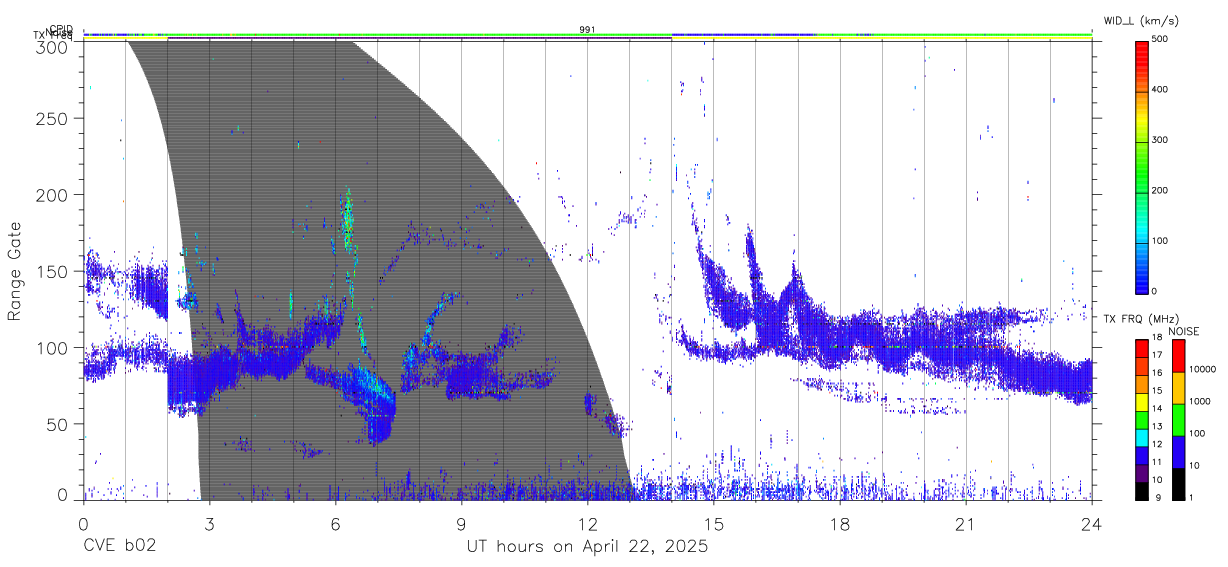Screen dimensions: 1228x567
Task: Click the '14' tick on the TX FRQ legend
Action: (x=1158, y=408)
